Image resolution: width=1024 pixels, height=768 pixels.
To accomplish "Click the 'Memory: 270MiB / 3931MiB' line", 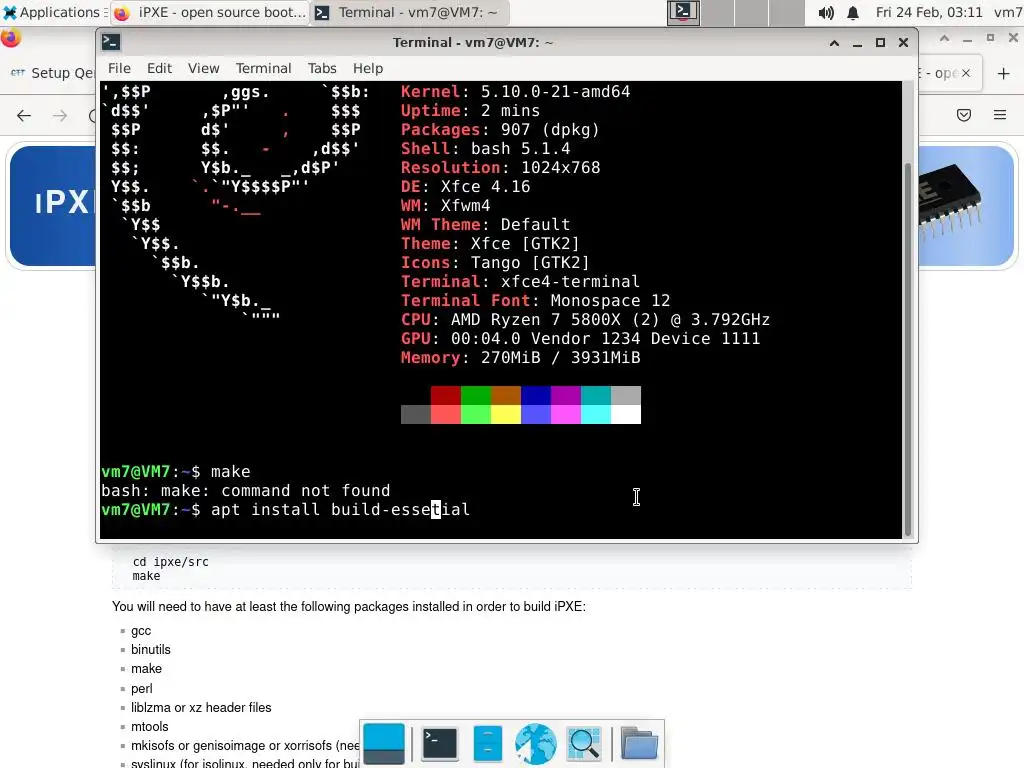I will coord(520,357).
